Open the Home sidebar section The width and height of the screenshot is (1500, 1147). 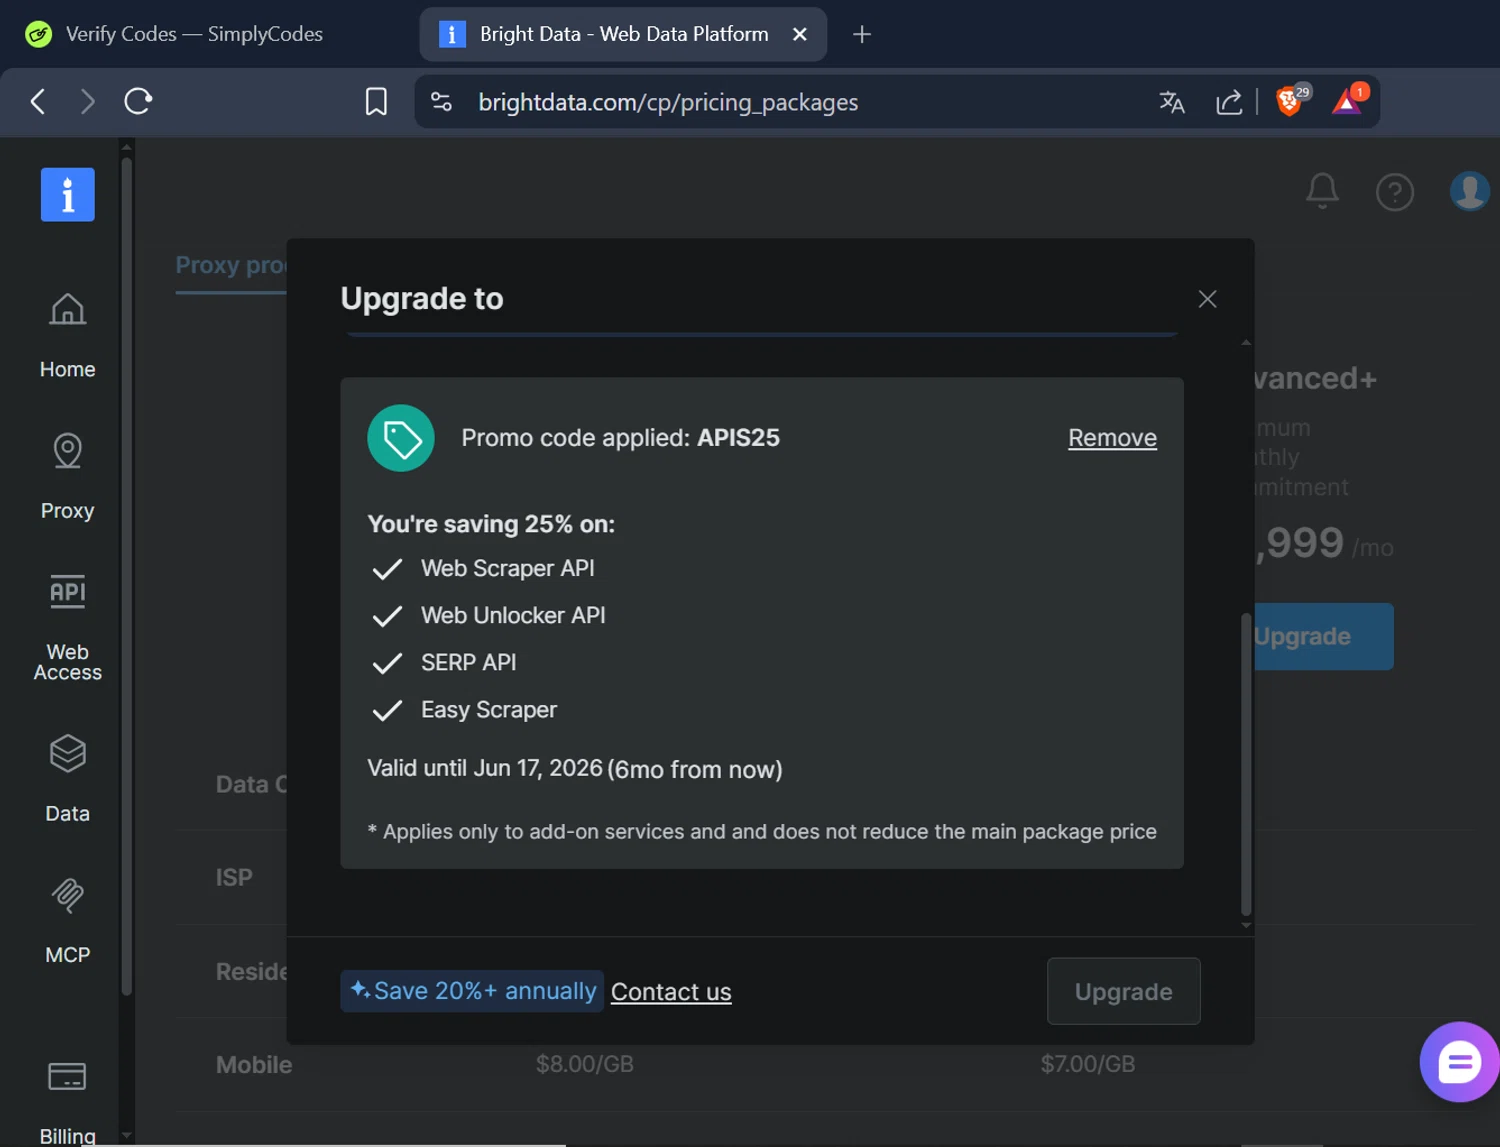pos(67,336)
